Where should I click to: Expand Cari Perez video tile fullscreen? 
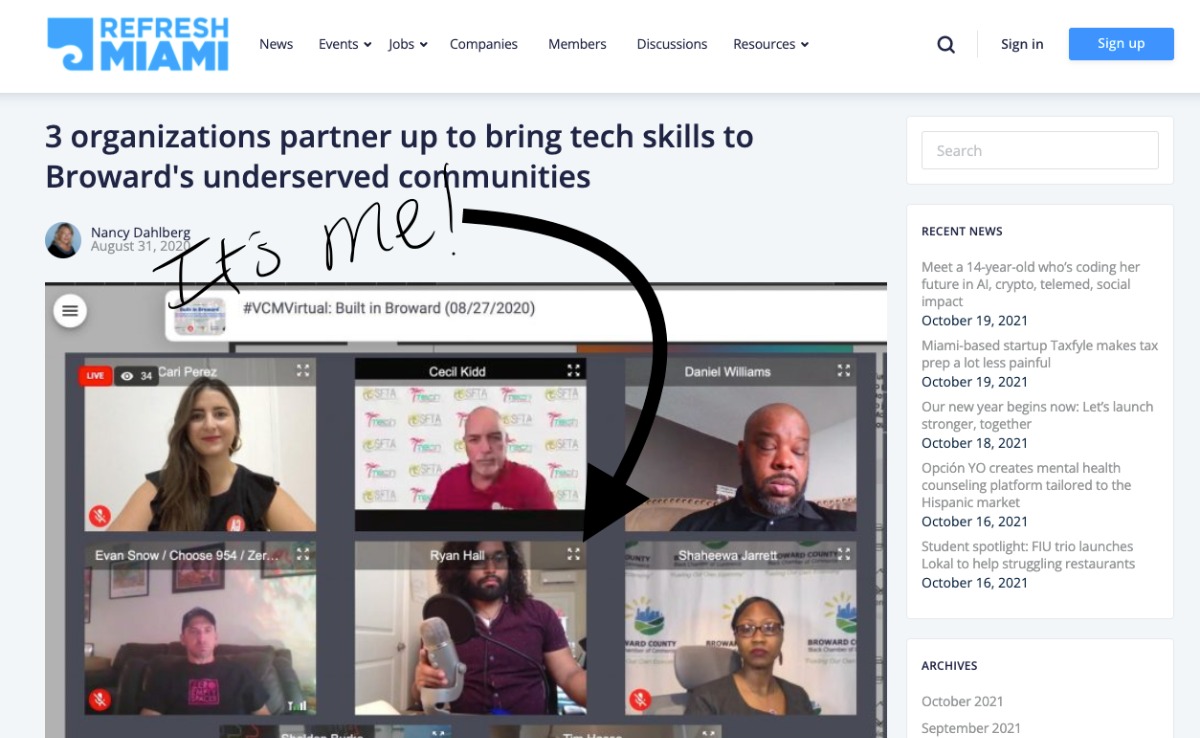303,371
